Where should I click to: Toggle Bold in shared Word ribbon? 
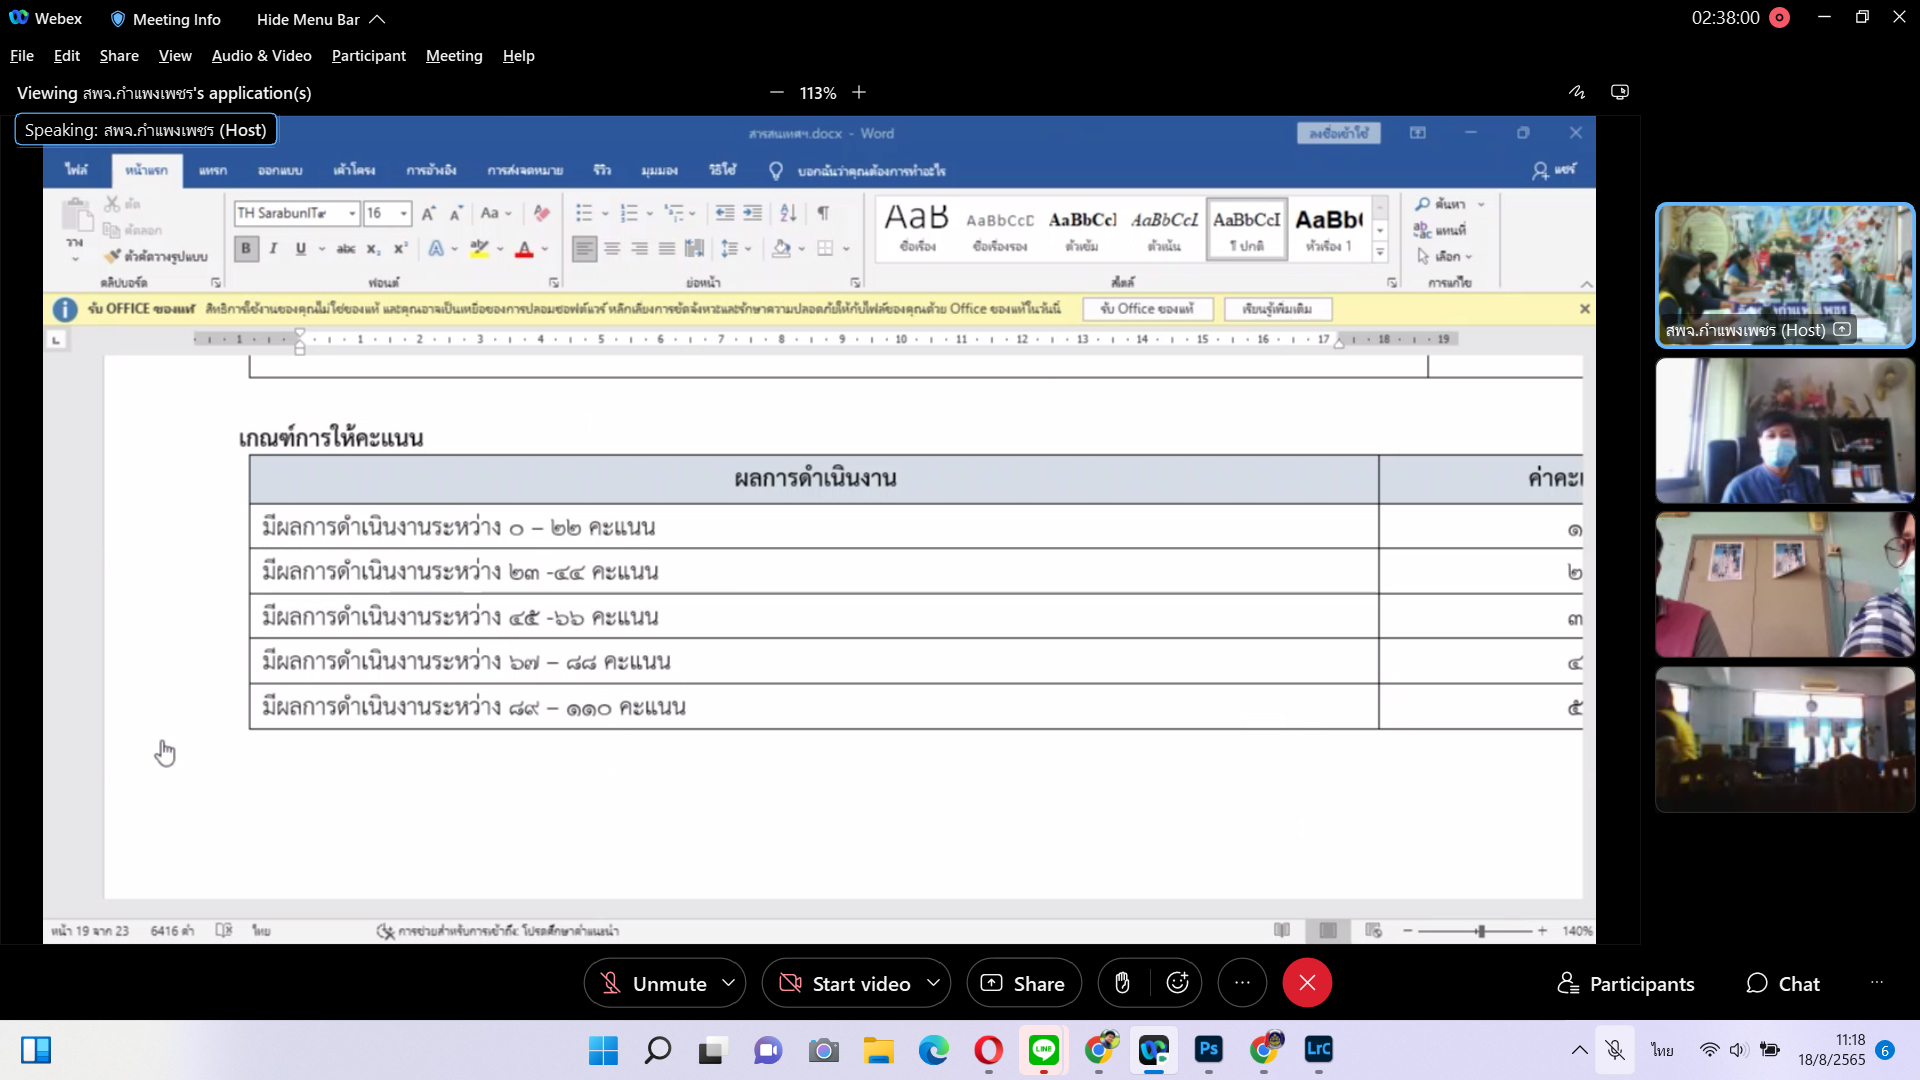pyautogui.click(x=246, y=248)
